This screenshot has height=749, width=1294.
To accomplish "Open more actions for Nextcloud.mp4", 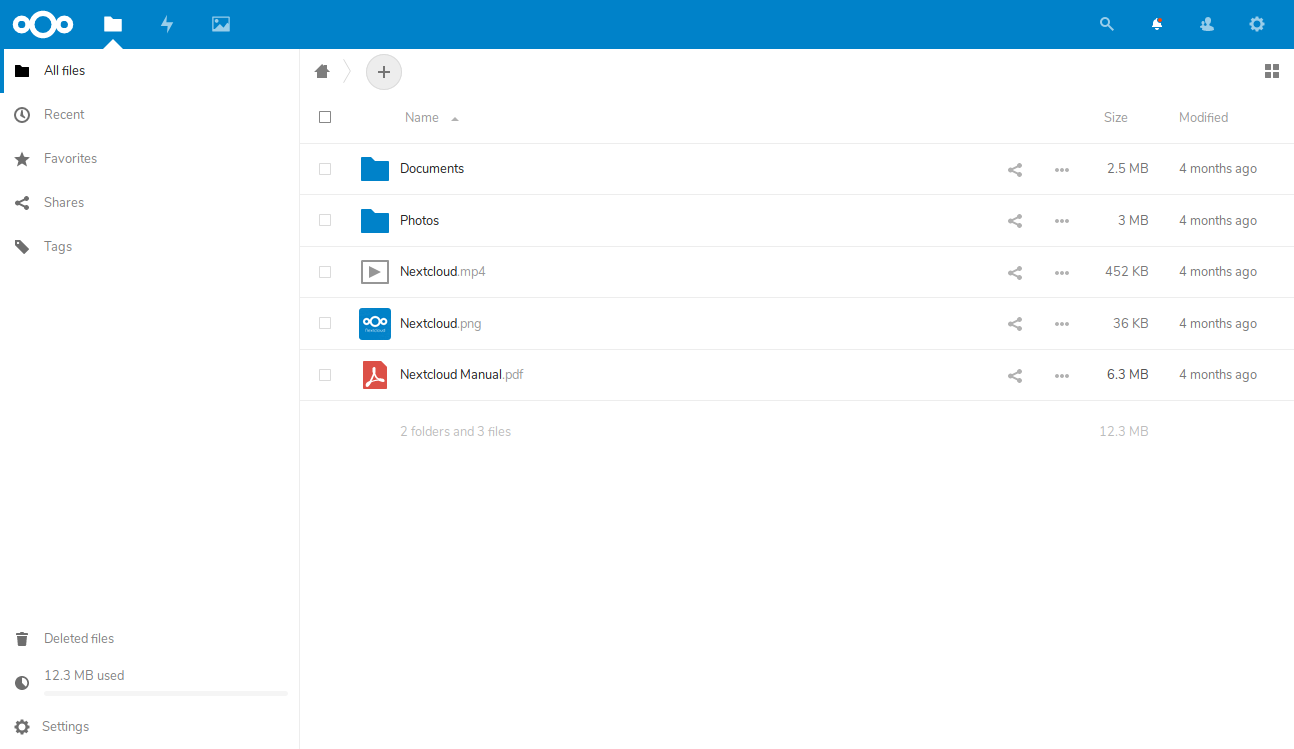I will 1062,273.
